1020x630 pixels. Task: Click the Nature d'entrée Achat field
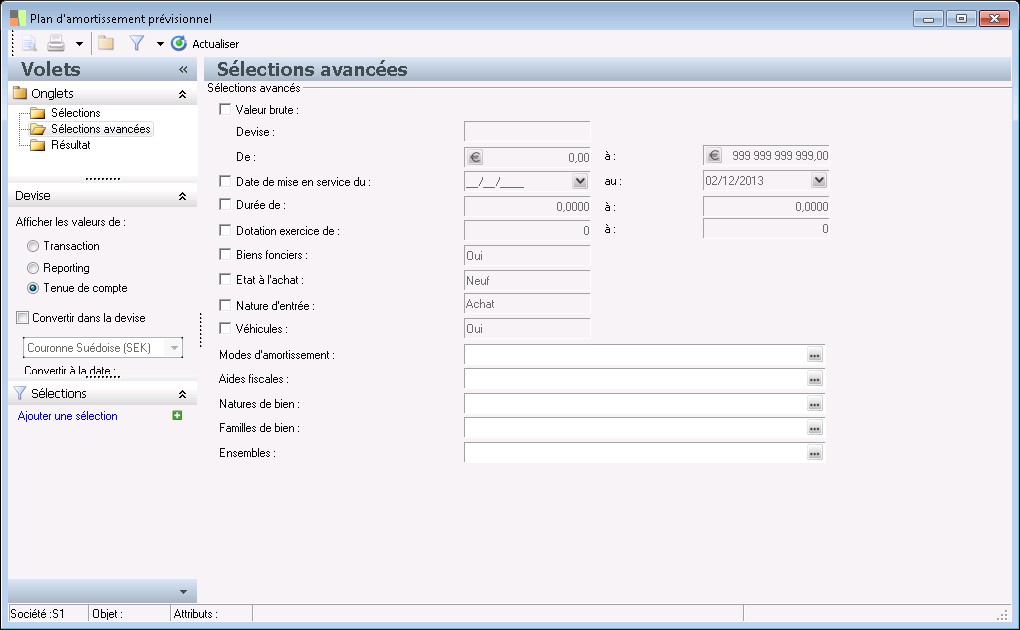click(527, 304)
